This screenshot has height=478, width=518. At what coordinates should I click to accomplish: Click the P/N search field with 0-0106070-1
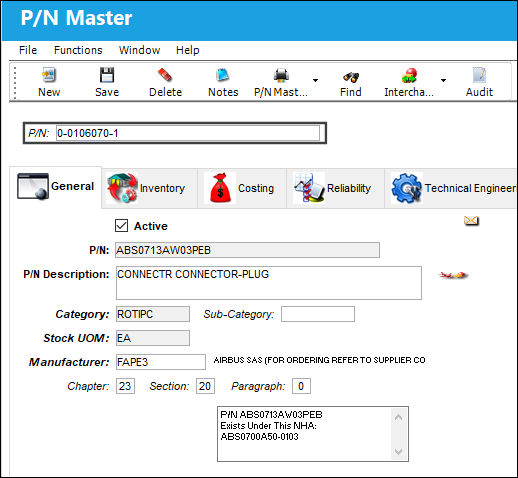tap(188, 133)
